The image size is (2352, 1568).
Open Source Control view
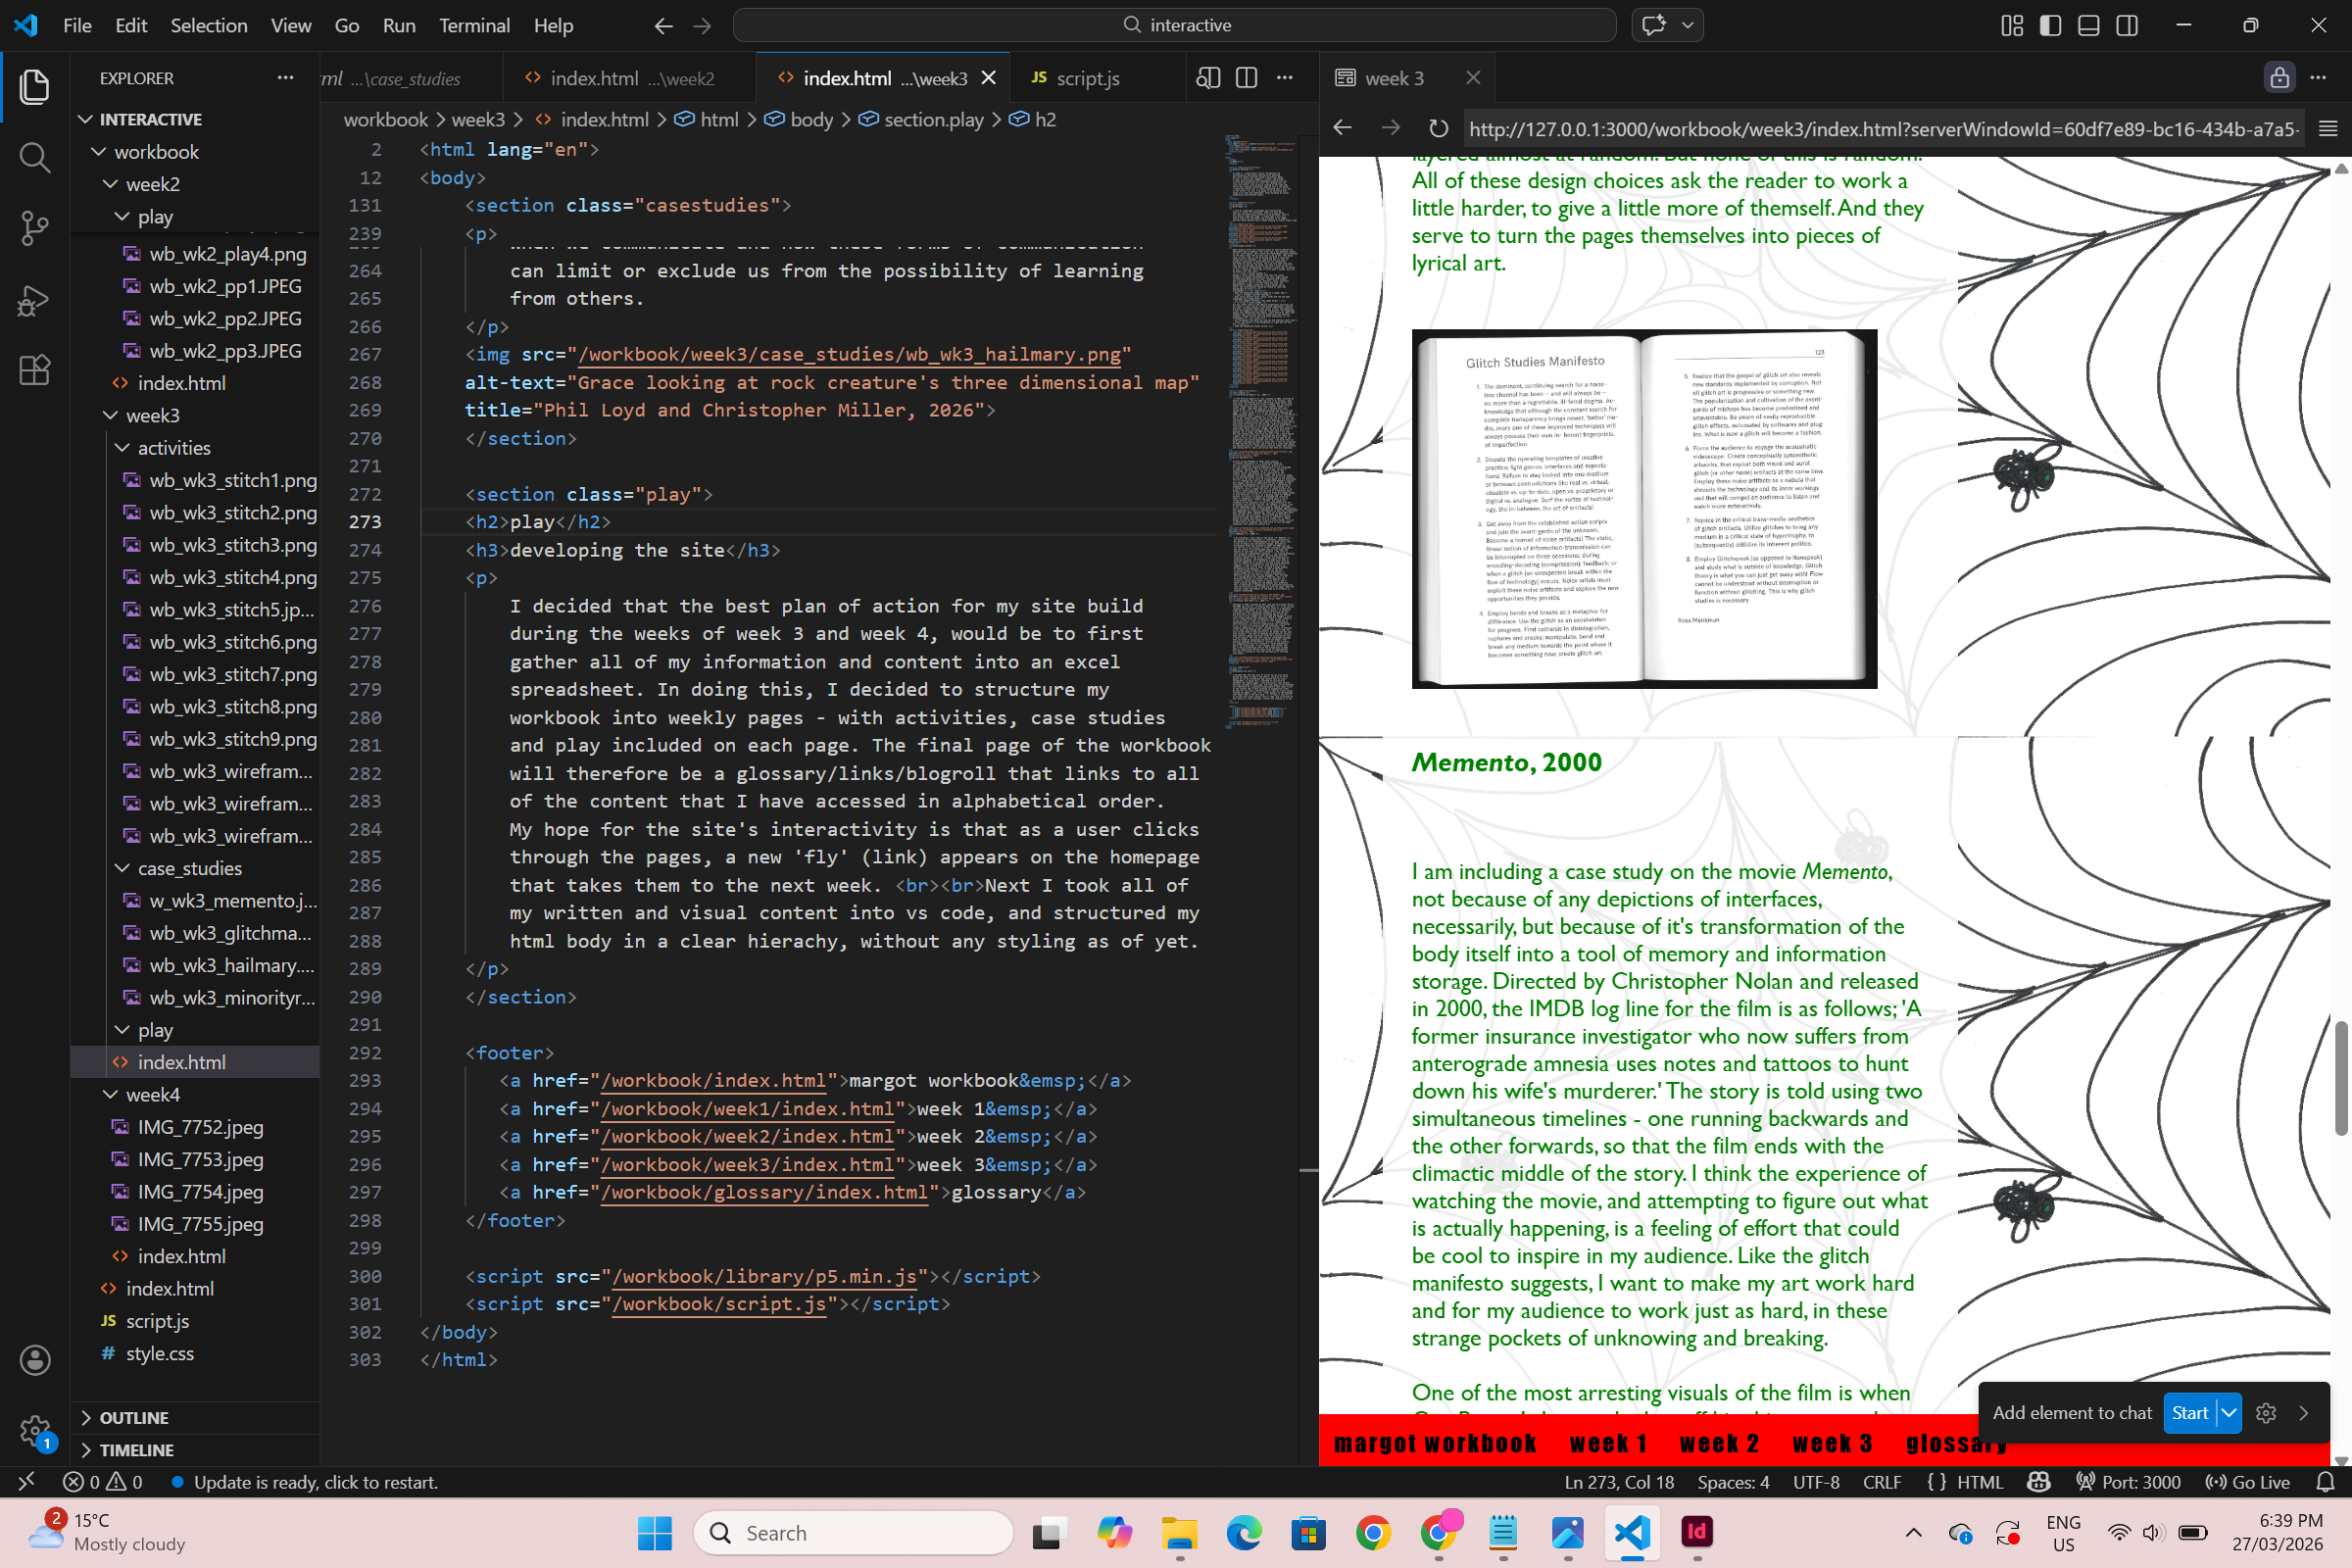(34, 228)
